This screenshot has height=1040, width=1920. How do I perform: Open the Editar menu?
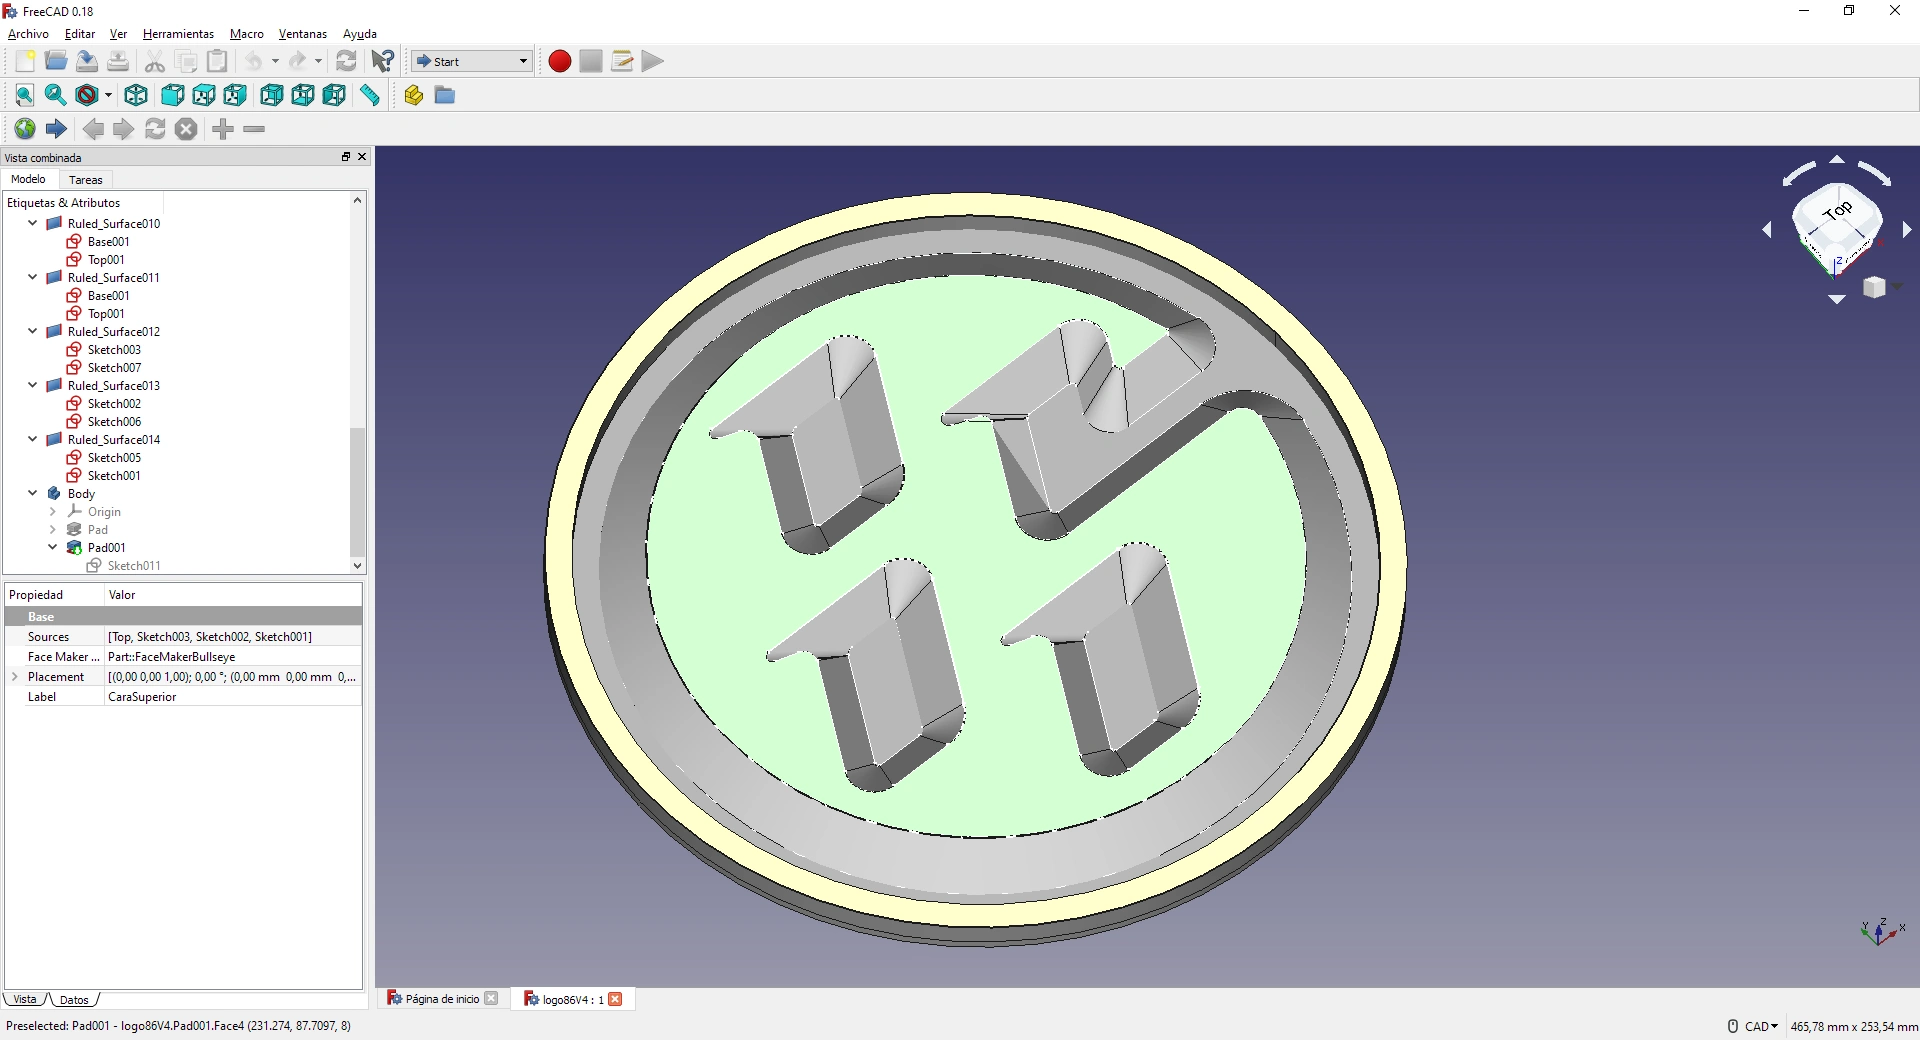80,34
